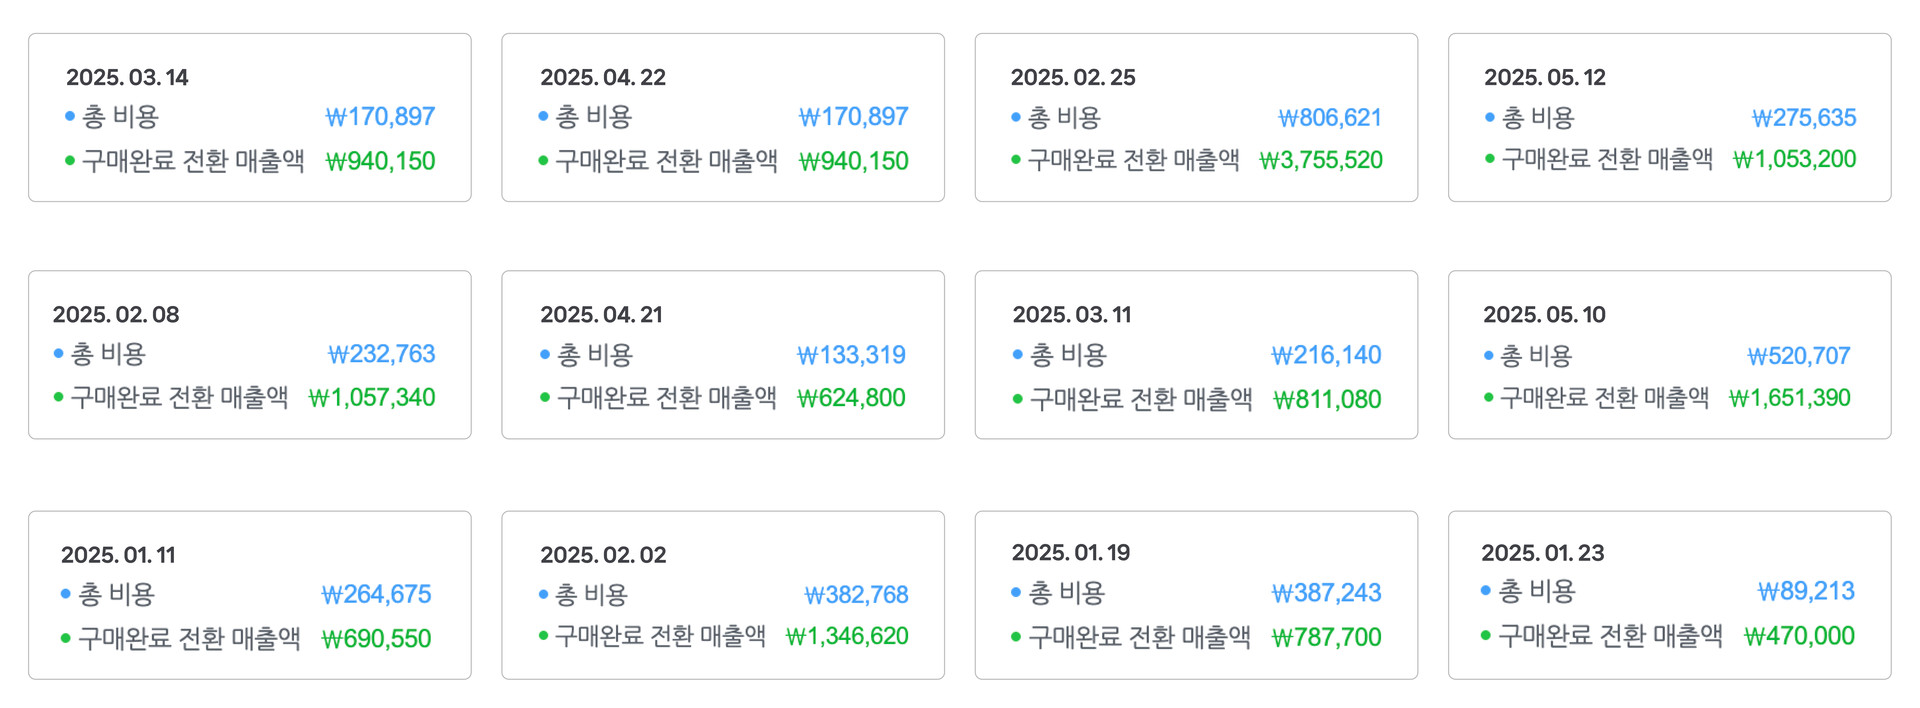Select the 2025. 02. 02 date heading
The height and width of the screenshot is (708, 1920).
pos(603,555)
